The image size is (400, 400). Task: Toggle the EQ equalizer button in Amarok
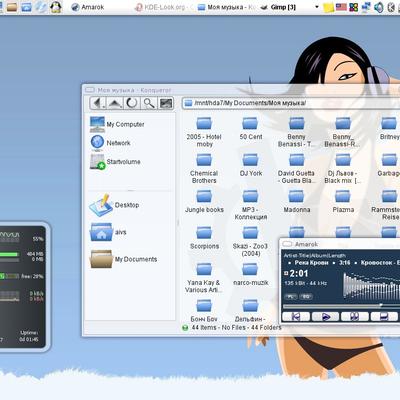point(306,296)
